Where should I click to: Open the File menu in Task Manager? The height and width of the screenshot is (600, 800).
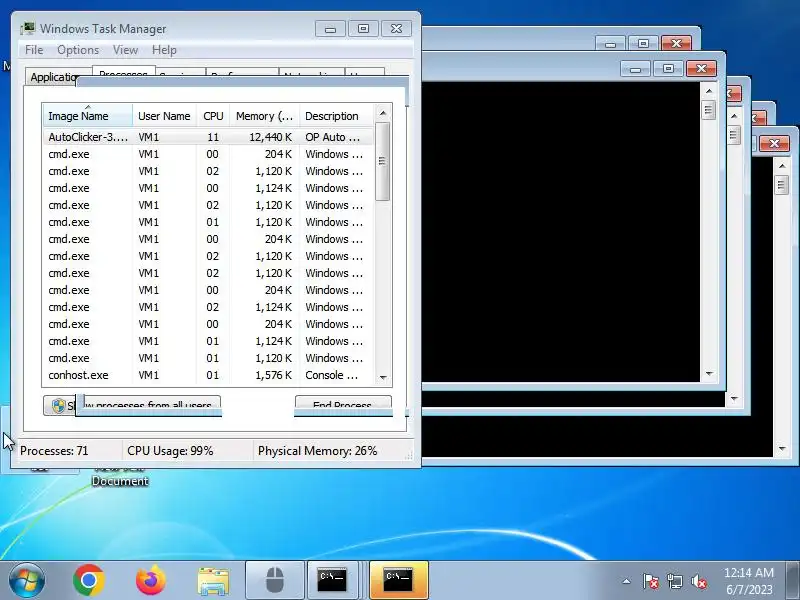point(34,50)
